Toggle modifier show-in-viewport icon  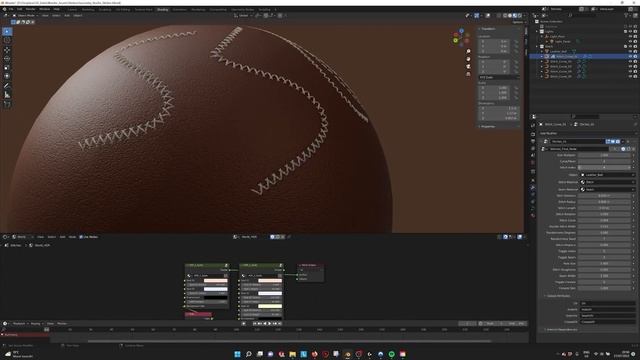(x=613, y=141)
